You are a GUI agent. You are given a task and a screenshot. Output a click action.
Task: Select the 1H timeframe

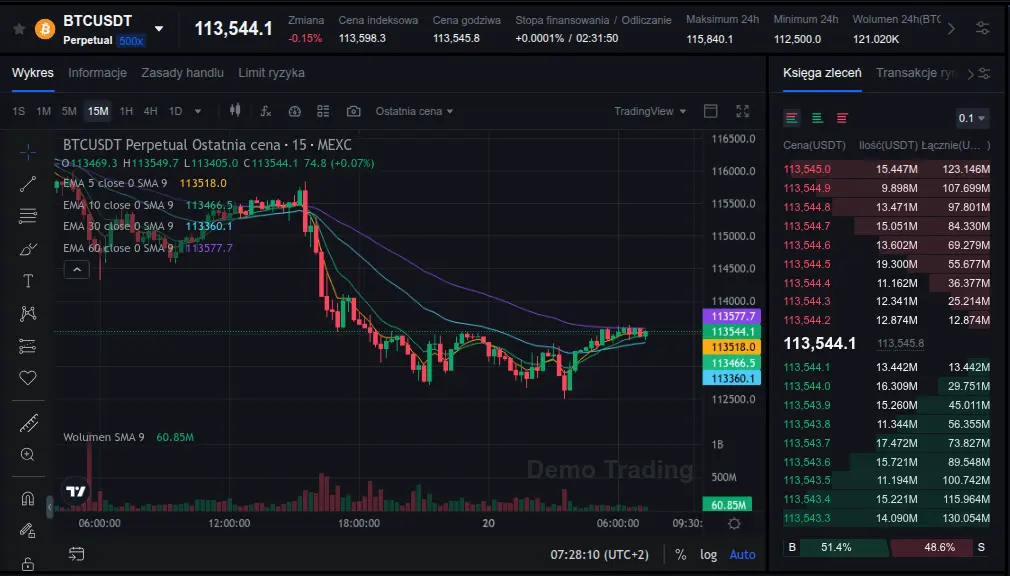click(x=126, y=111)
